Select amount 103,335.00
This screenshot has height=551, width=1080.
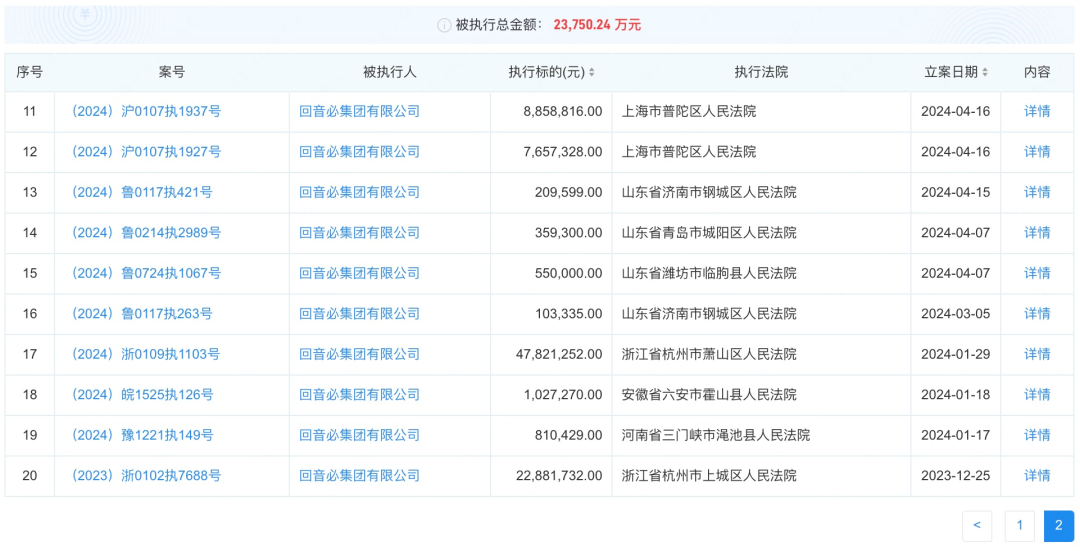pos(568,314)
